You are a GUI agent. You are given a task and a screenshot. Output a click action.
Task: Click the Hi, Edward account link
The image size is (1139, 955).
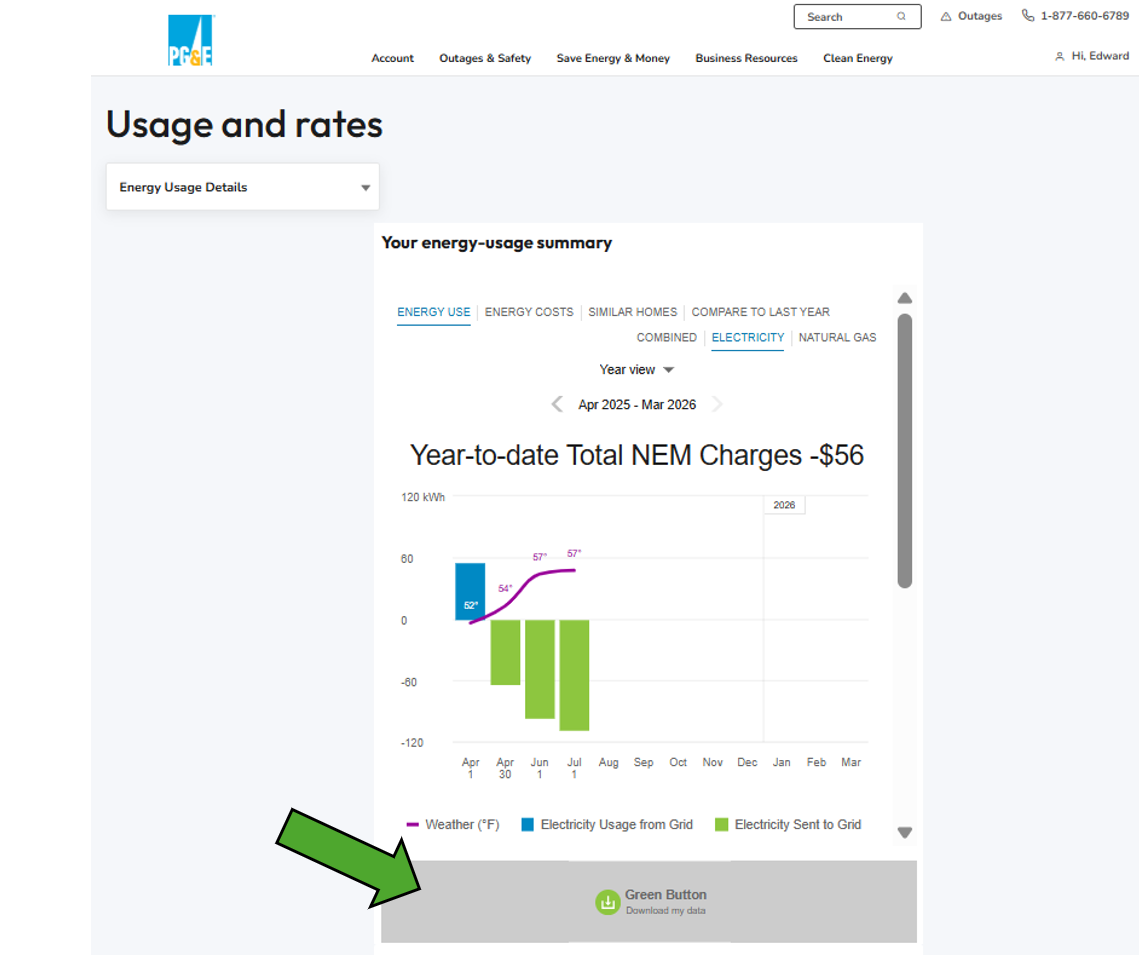pyautogui.click(x=1100, y=56)
